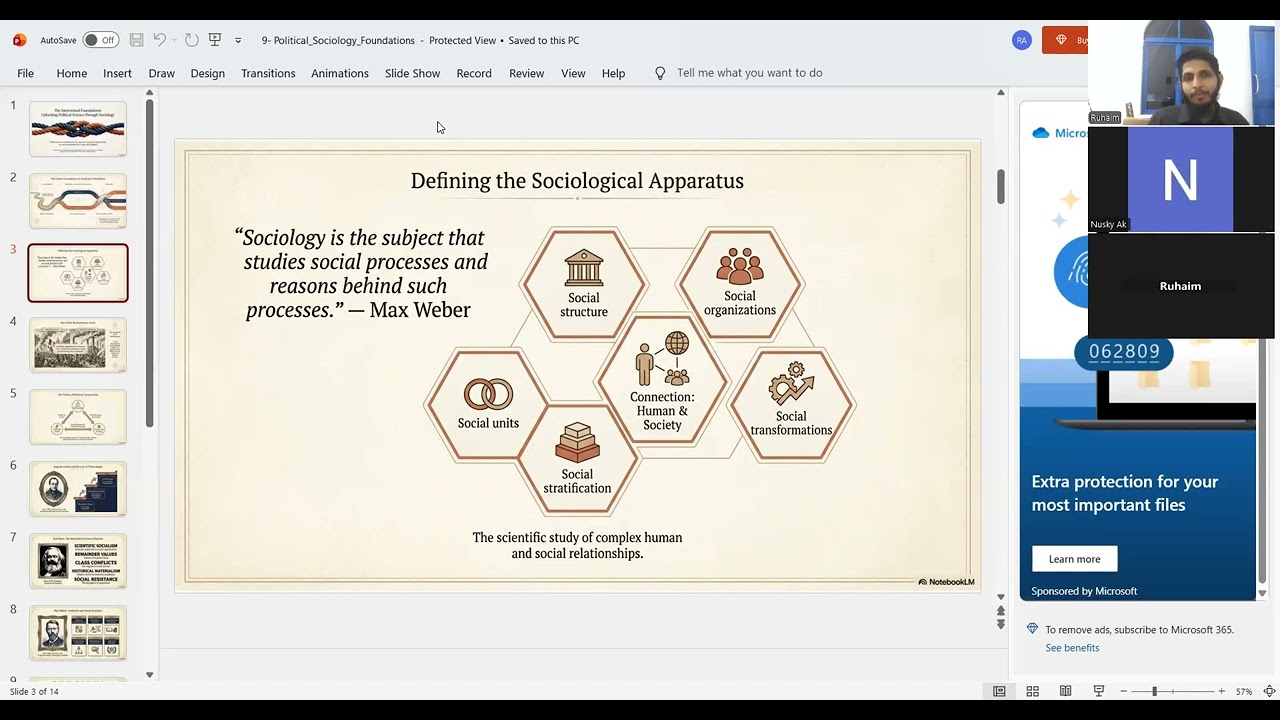Select slide 7 thumbnail

(78, 560)
